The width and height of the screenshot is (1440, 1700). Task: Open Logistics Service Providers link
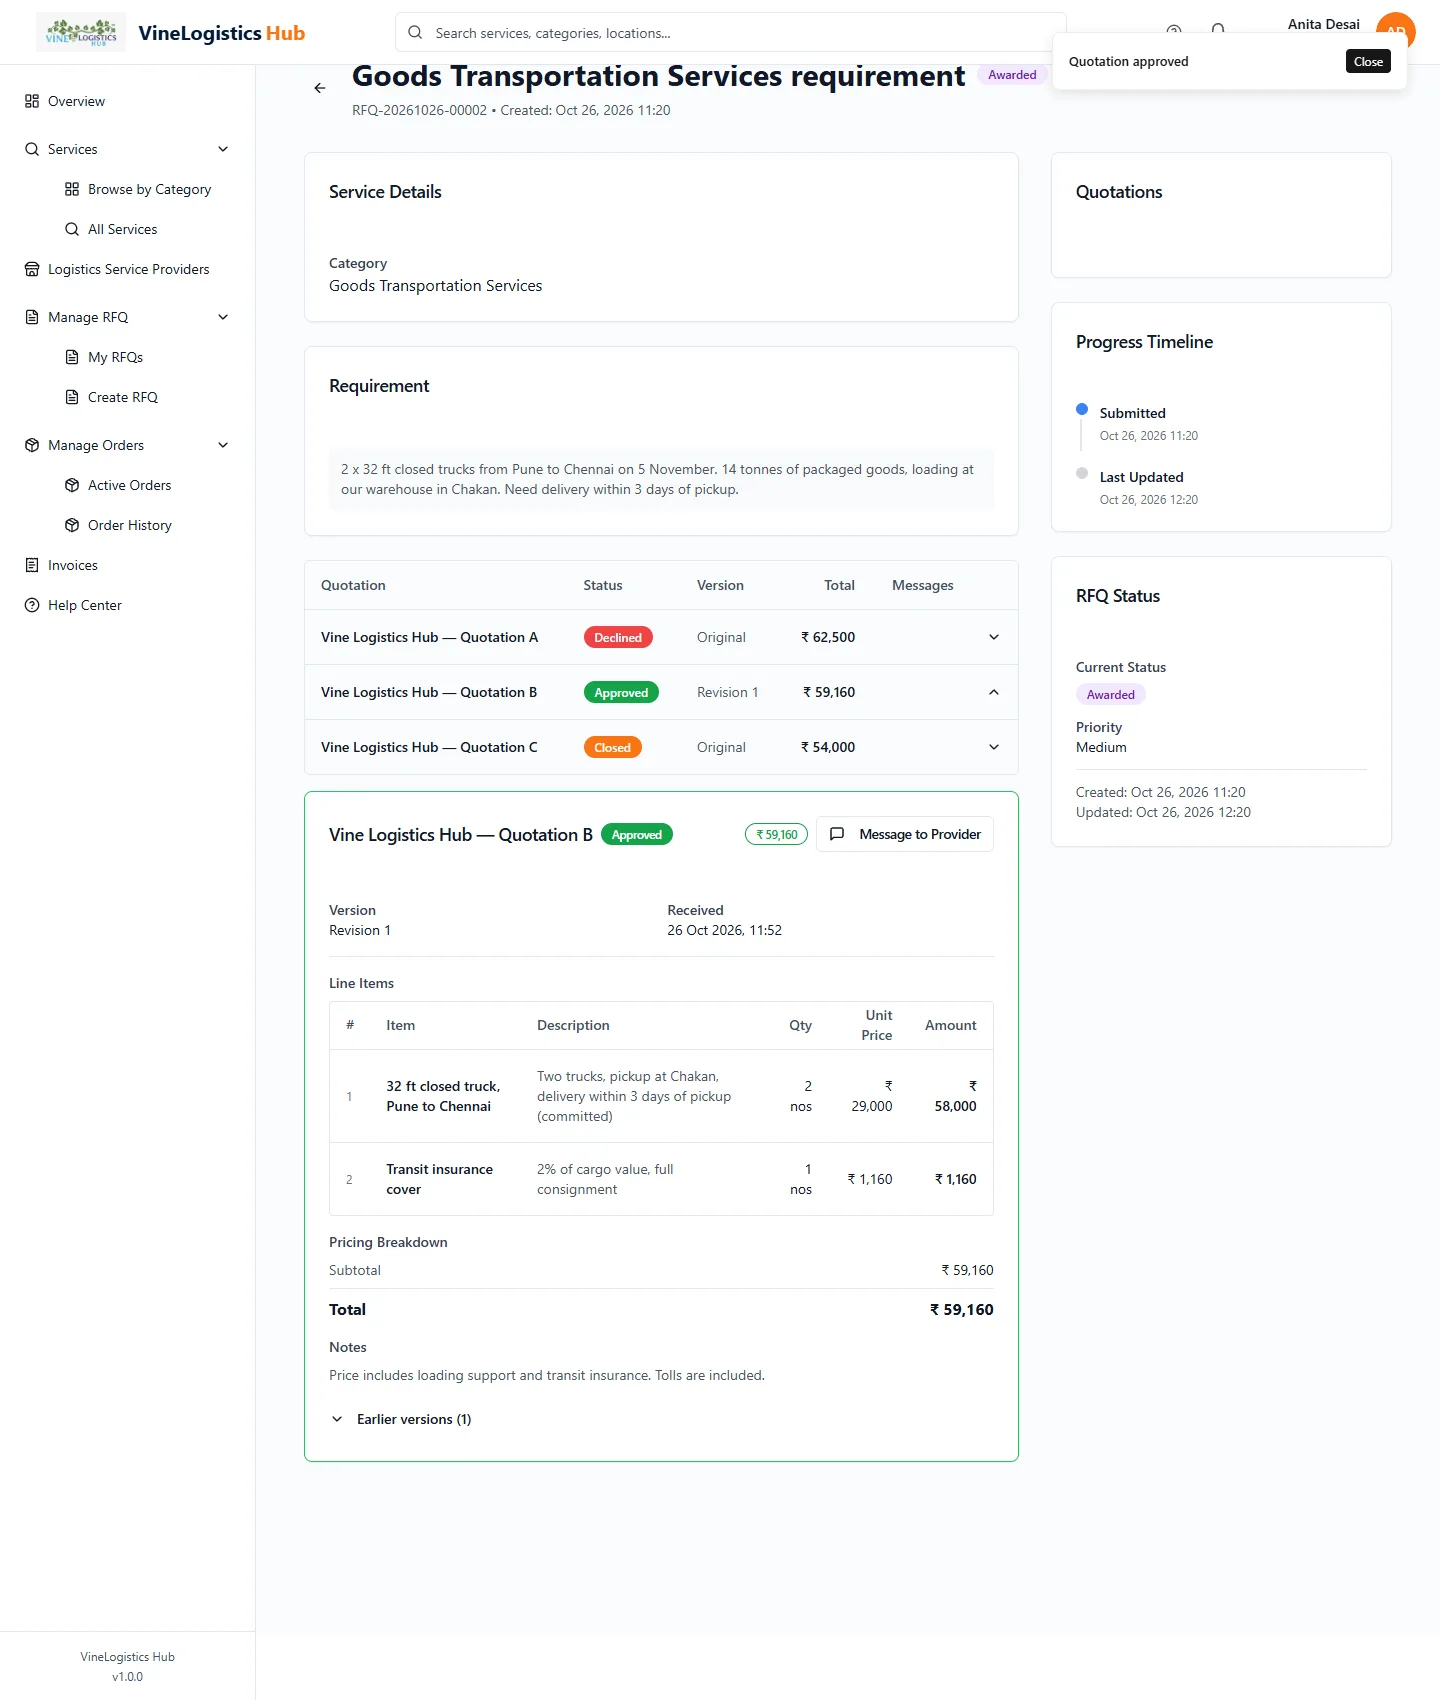[128, 269]
